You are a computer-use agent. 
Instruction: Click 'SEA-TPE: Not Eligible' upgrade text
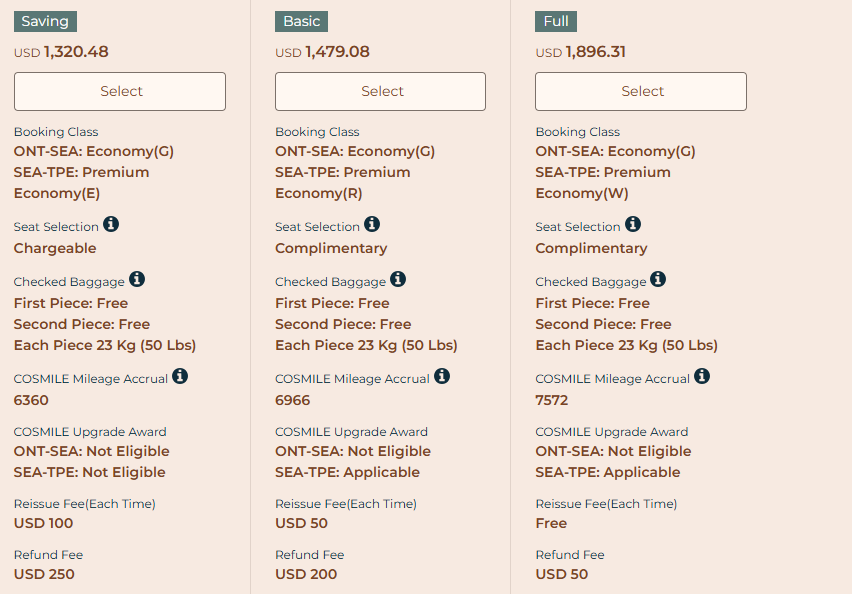point(90,472)
